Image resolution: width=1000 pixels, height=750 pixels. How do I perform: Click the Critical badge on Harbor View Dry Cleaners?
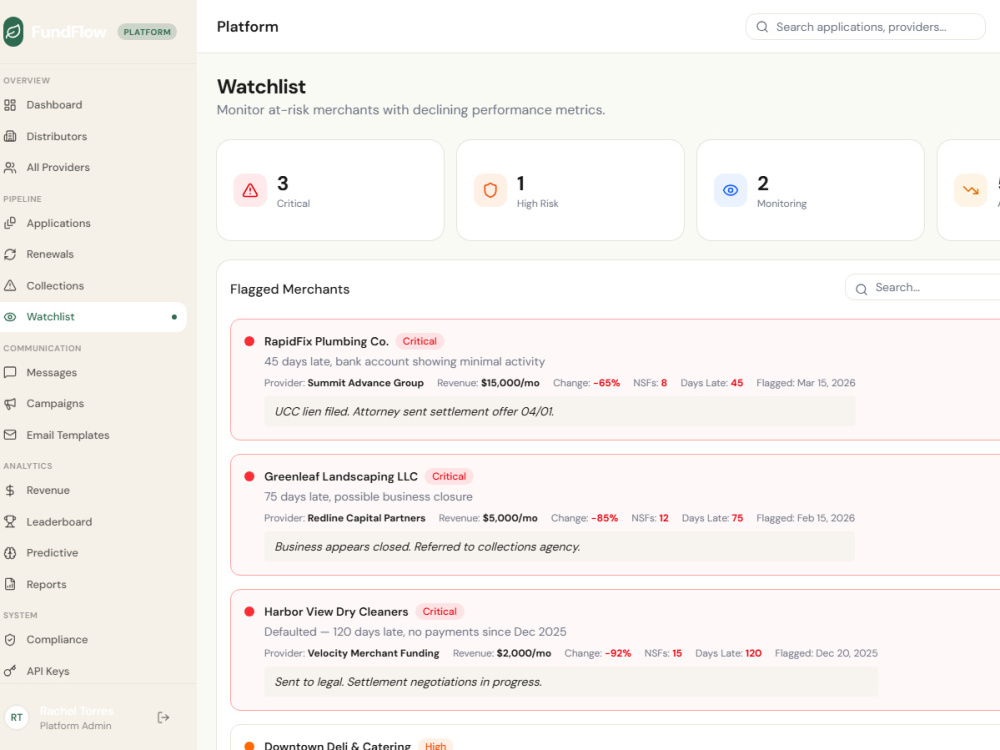(x=439, y=612)
